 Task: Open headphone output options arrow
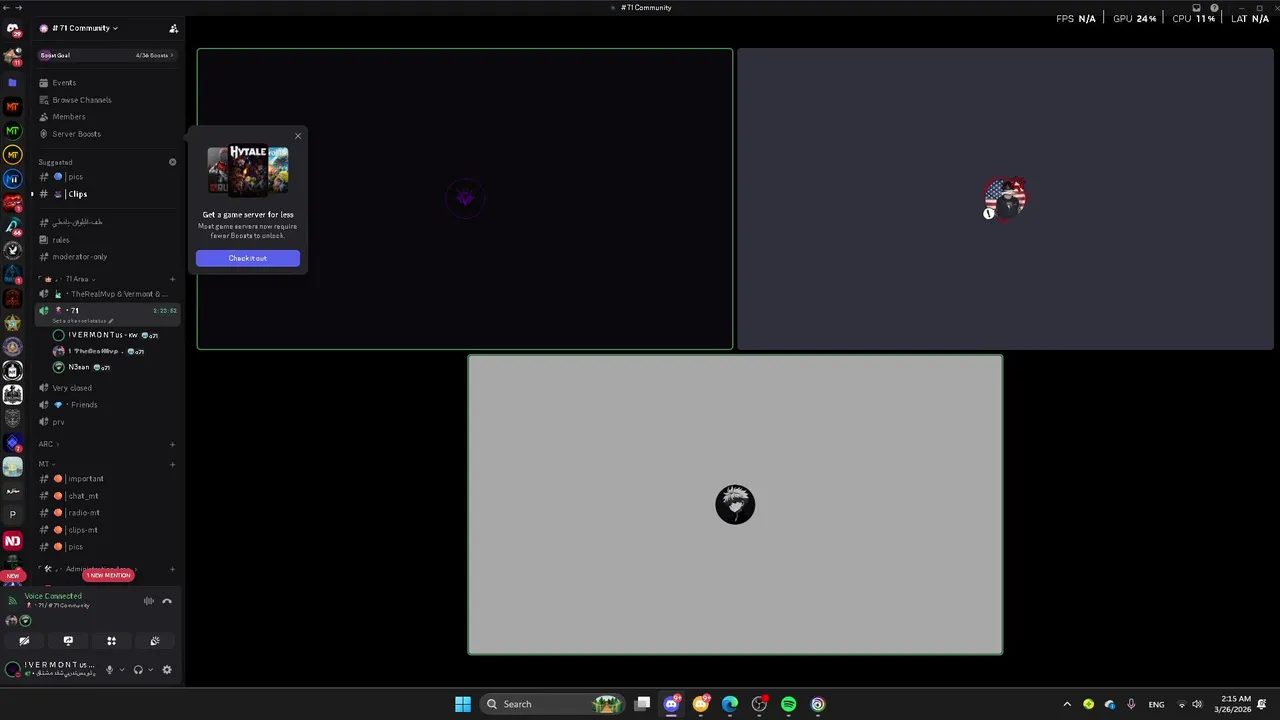click(x=150, y=670)
